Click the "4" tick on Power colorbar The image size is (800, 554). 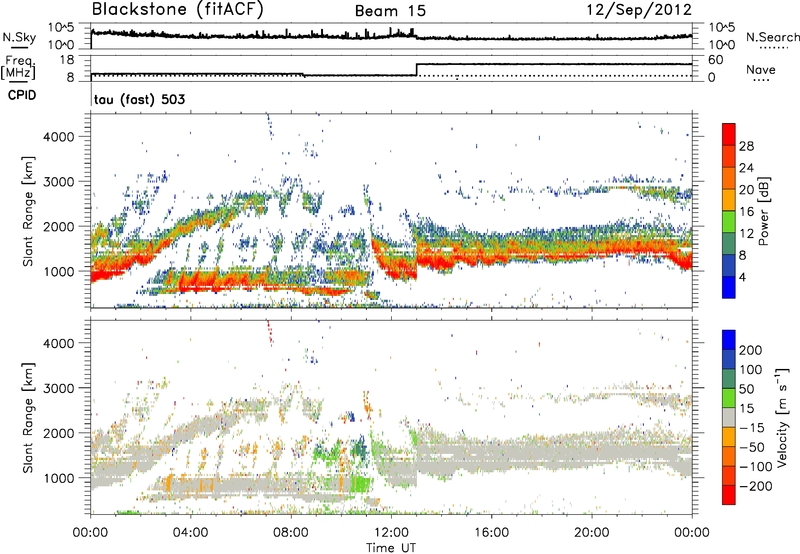(742, 278)
